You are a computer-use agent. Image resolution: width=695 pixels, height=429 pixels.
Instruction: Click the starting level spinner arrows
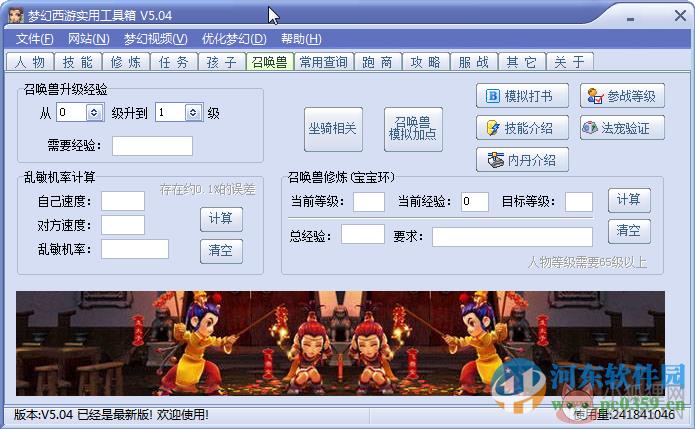coord(94,113)
